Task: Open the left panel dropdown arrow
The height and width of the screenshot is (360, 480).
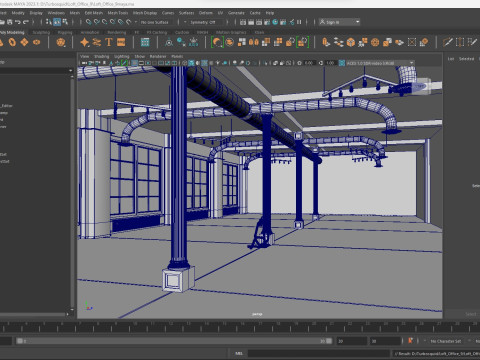Action: coord(70,70)
